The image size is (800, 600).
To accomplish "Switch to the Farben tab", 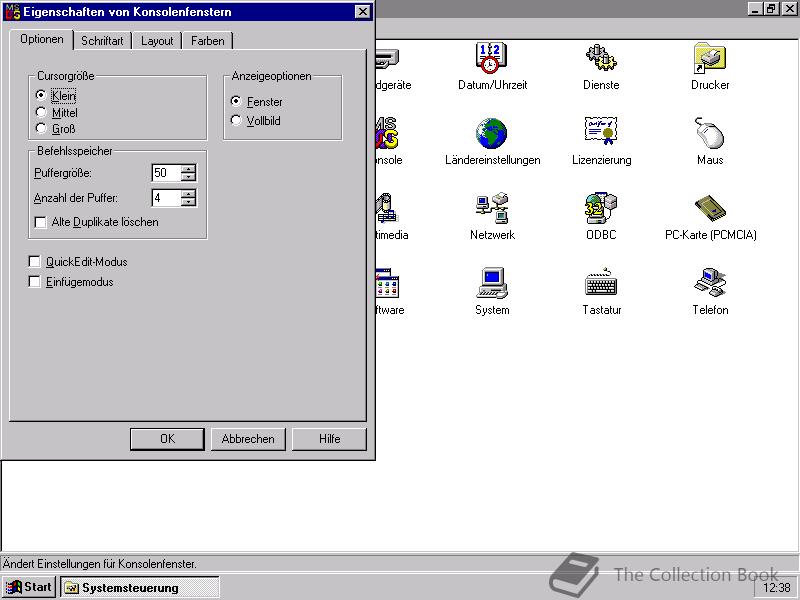I will click(x=208, y=41).
